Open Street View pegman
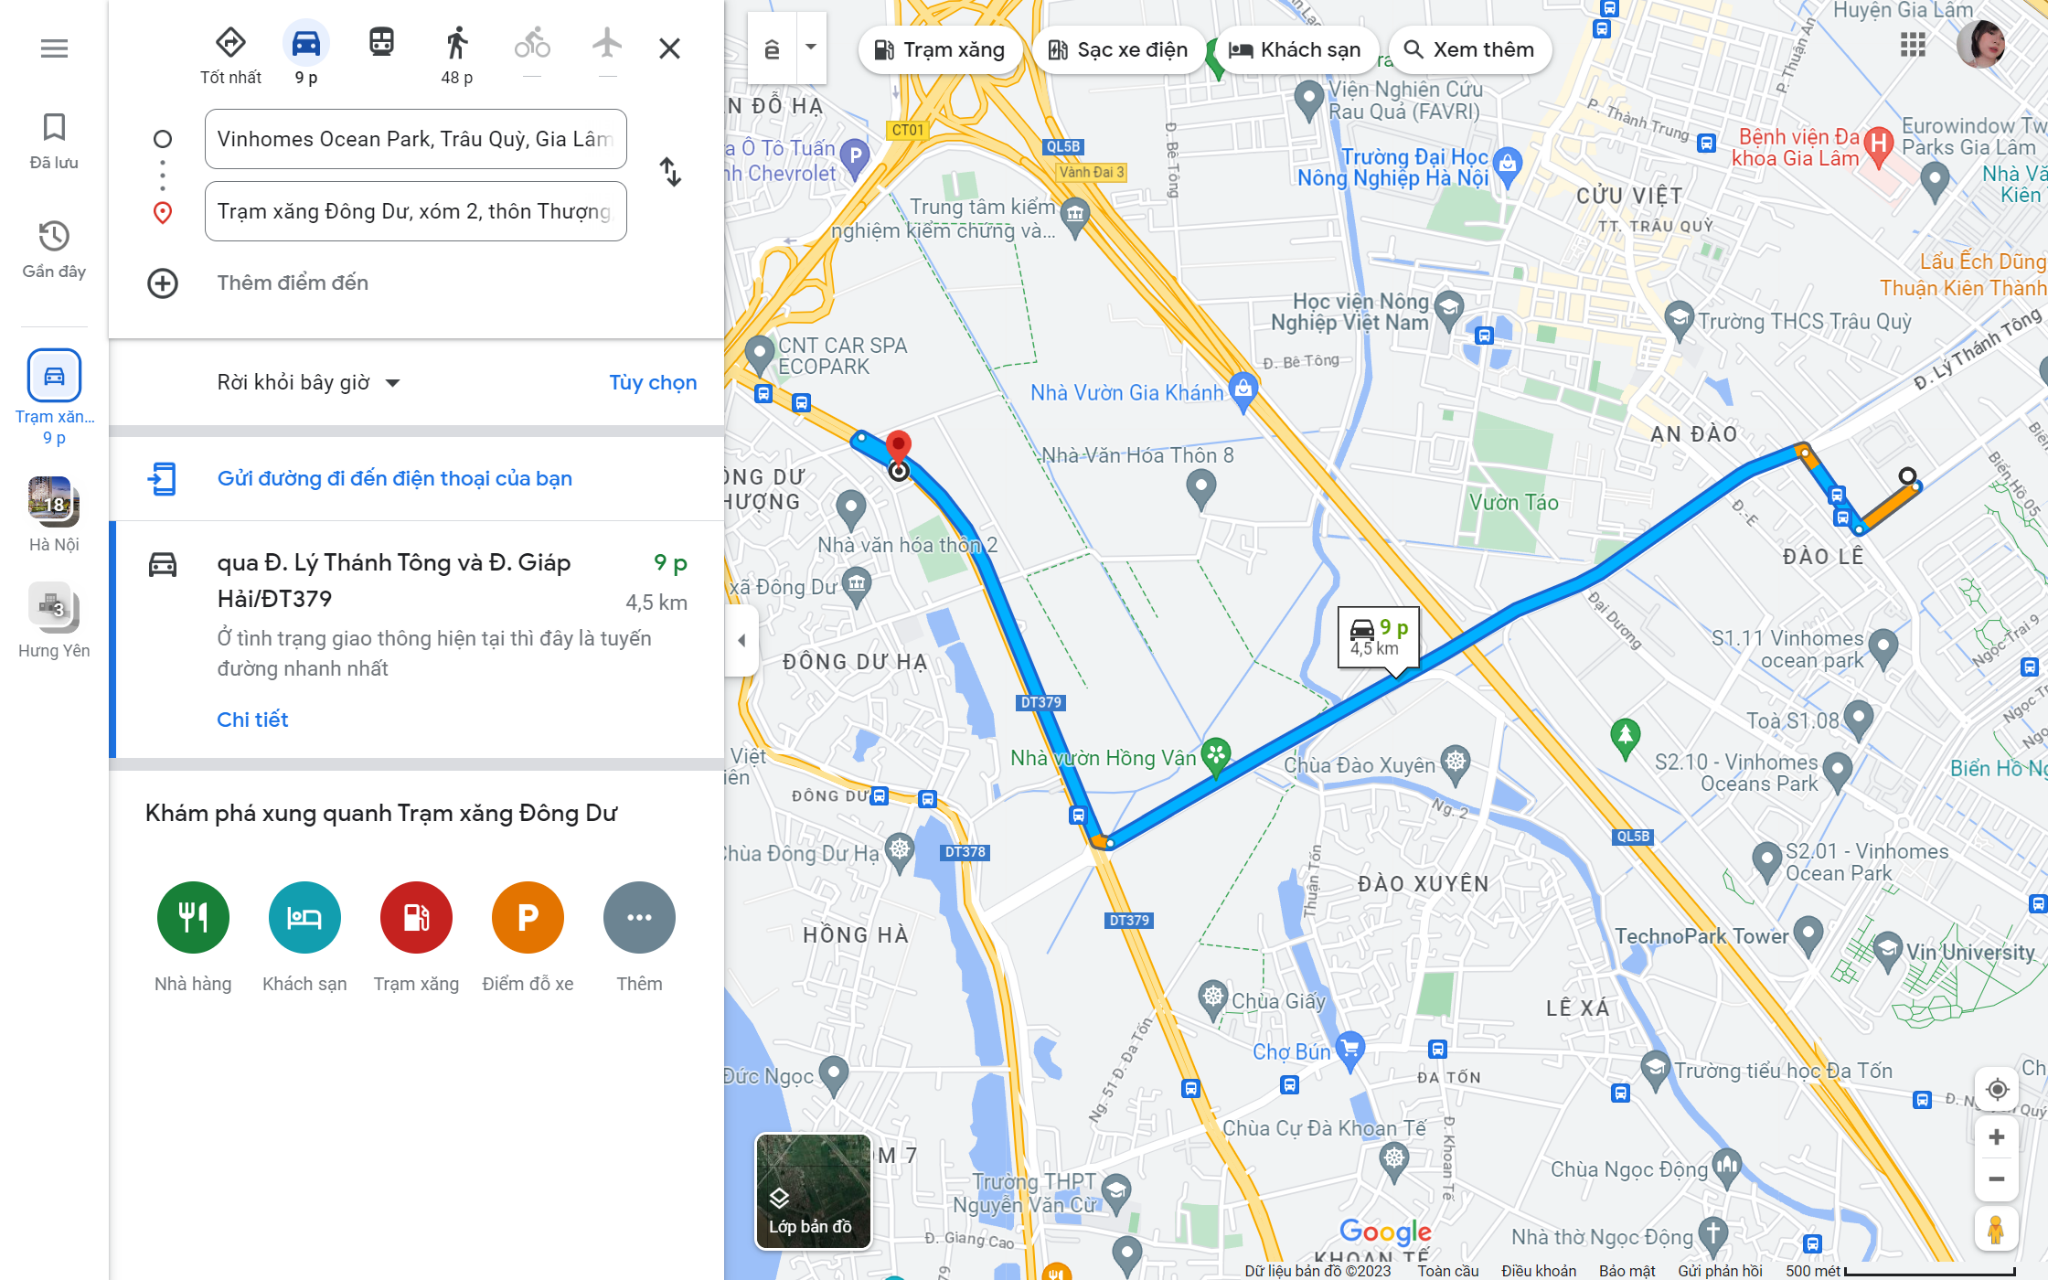Image resolution: width=2048 pixels, height=1280 pixels. click(x=1996, y=1229)
